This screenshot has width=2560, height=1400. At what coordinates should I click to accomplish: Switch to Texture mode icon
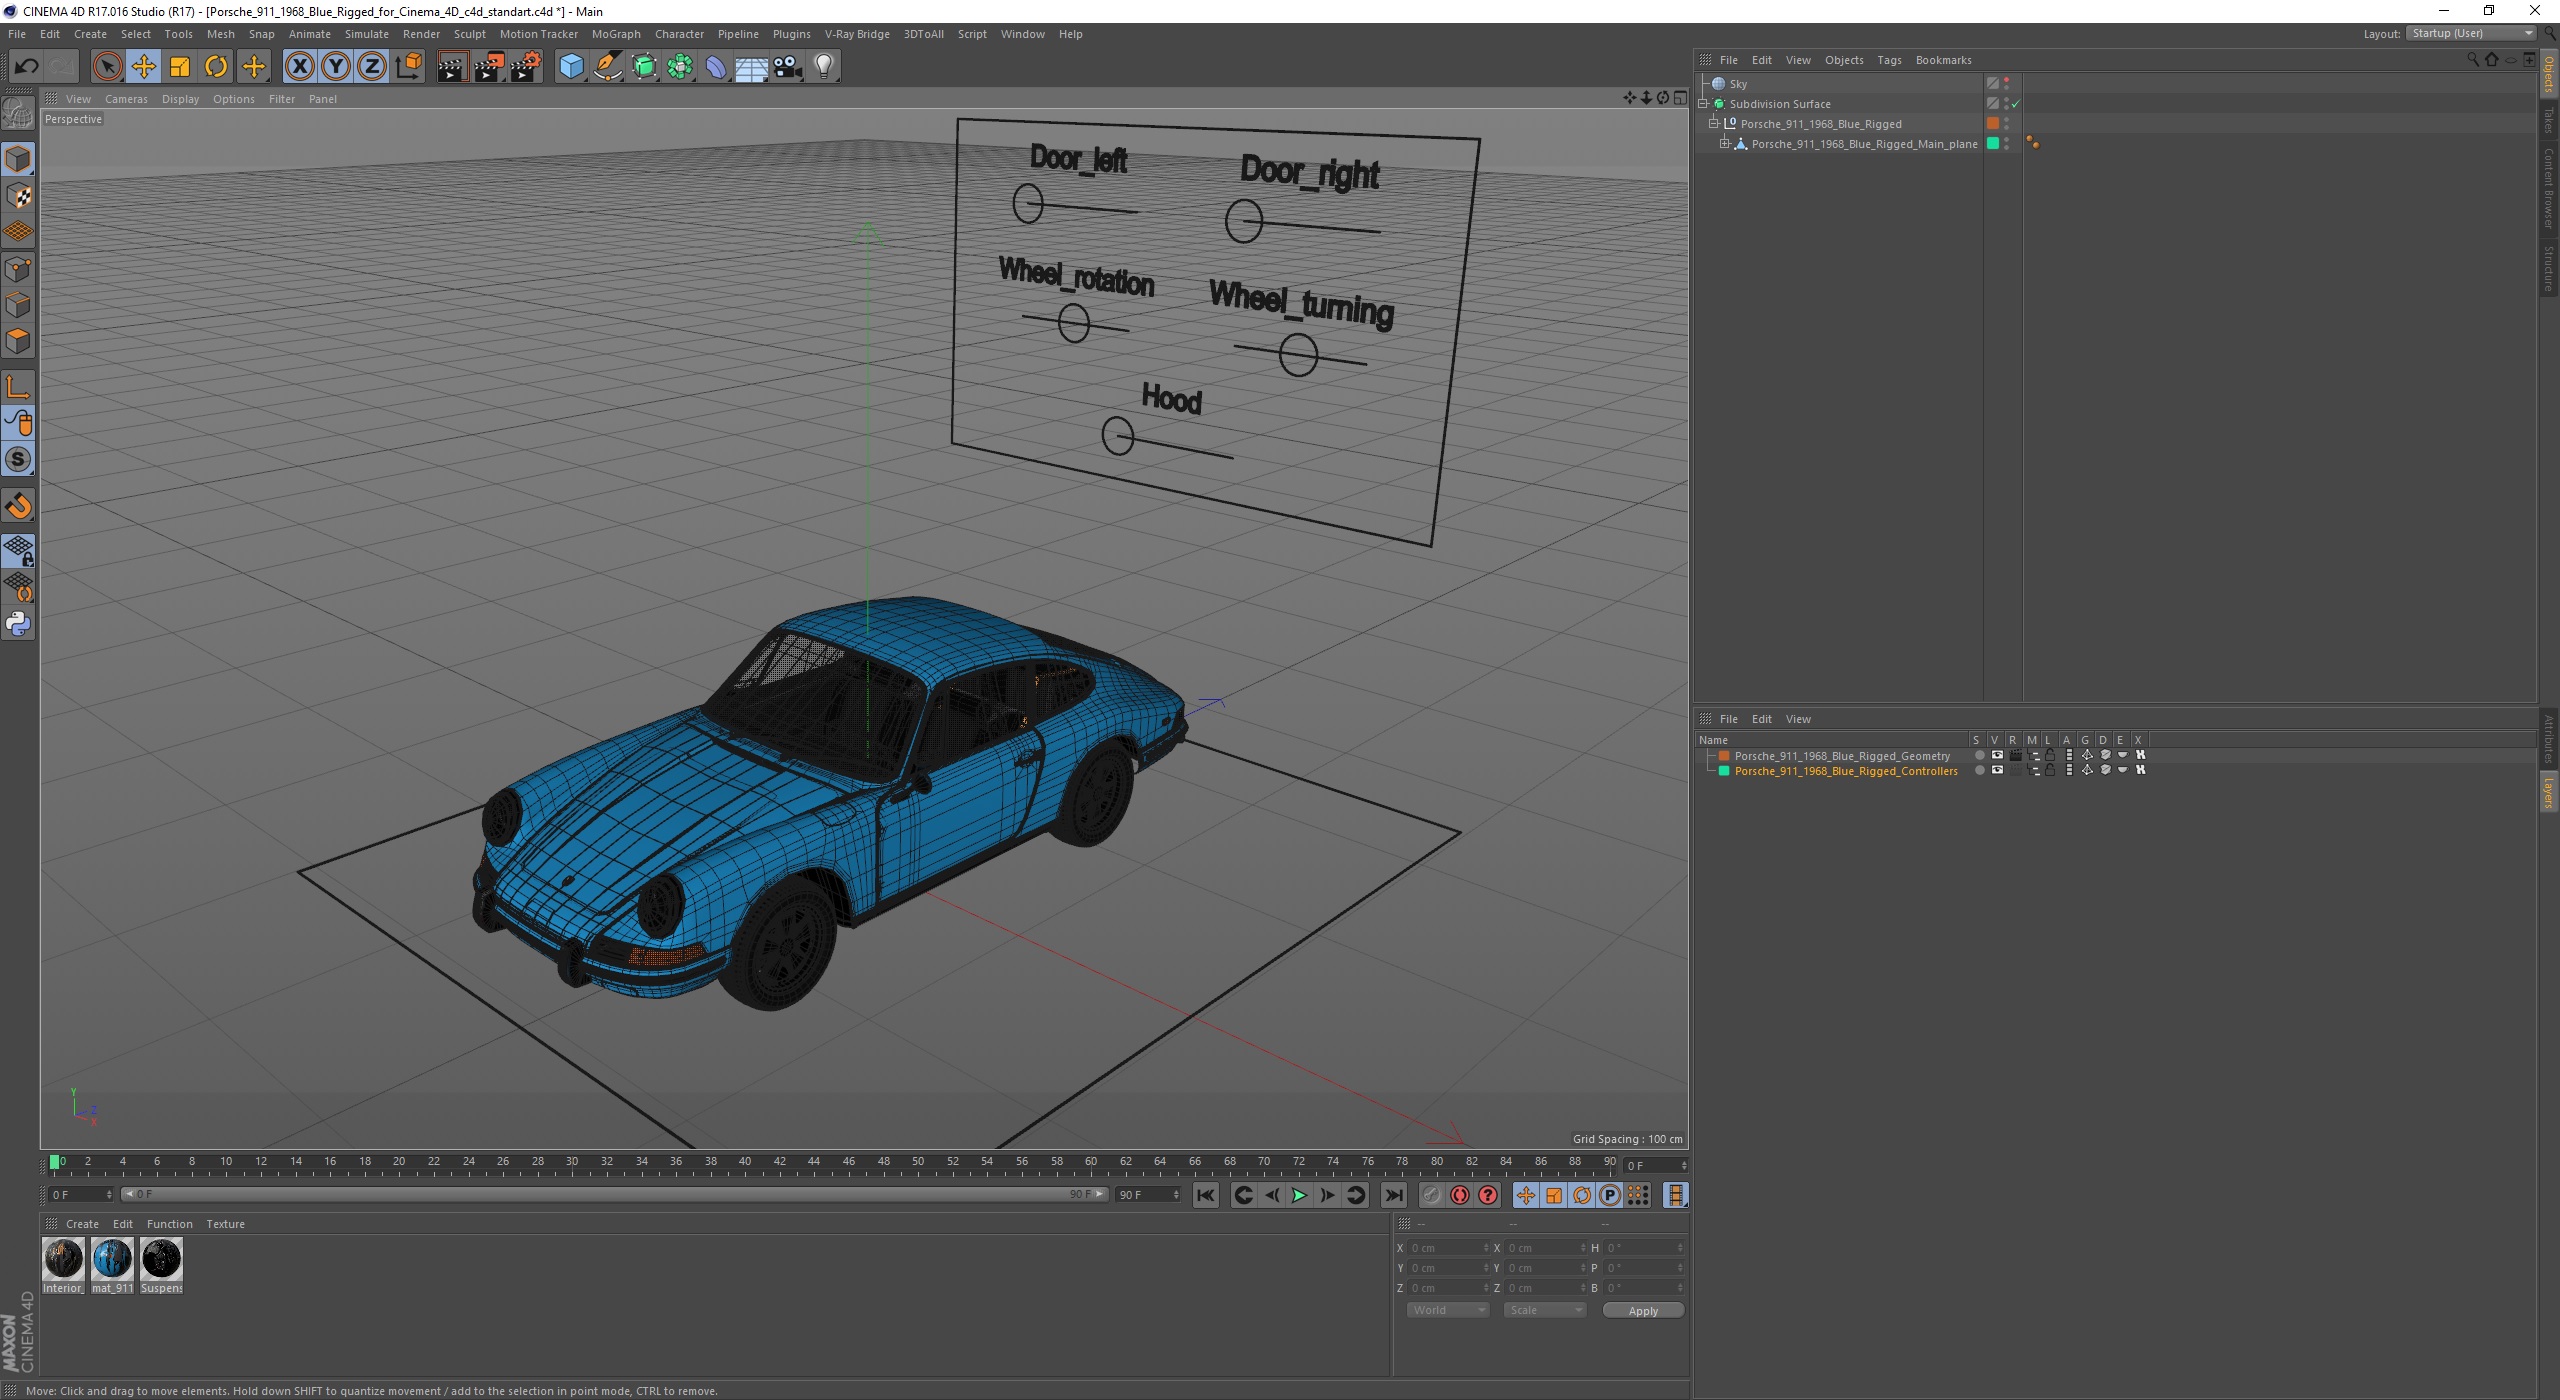pos(18,196)
